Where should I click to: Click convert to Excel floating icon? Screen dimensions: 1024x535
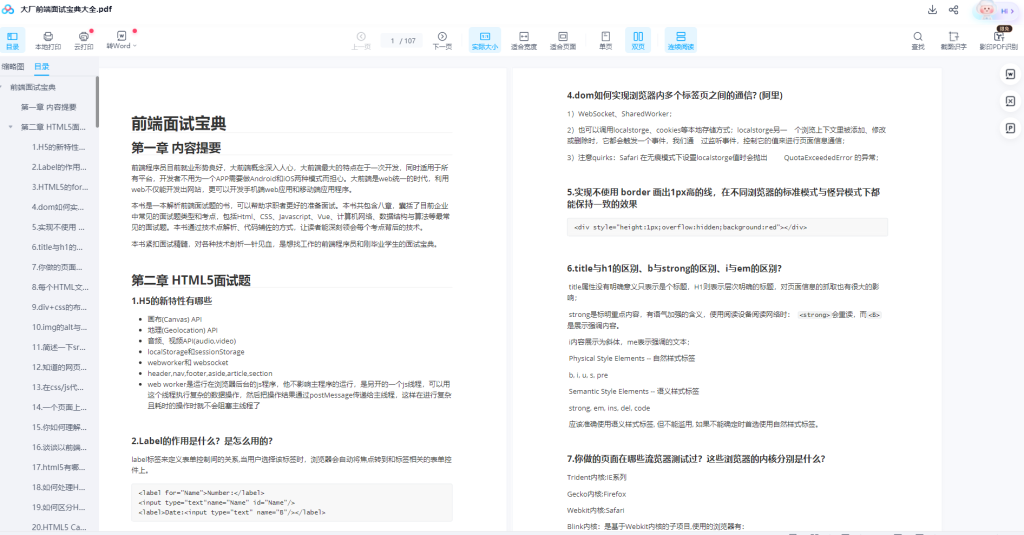1010,101
